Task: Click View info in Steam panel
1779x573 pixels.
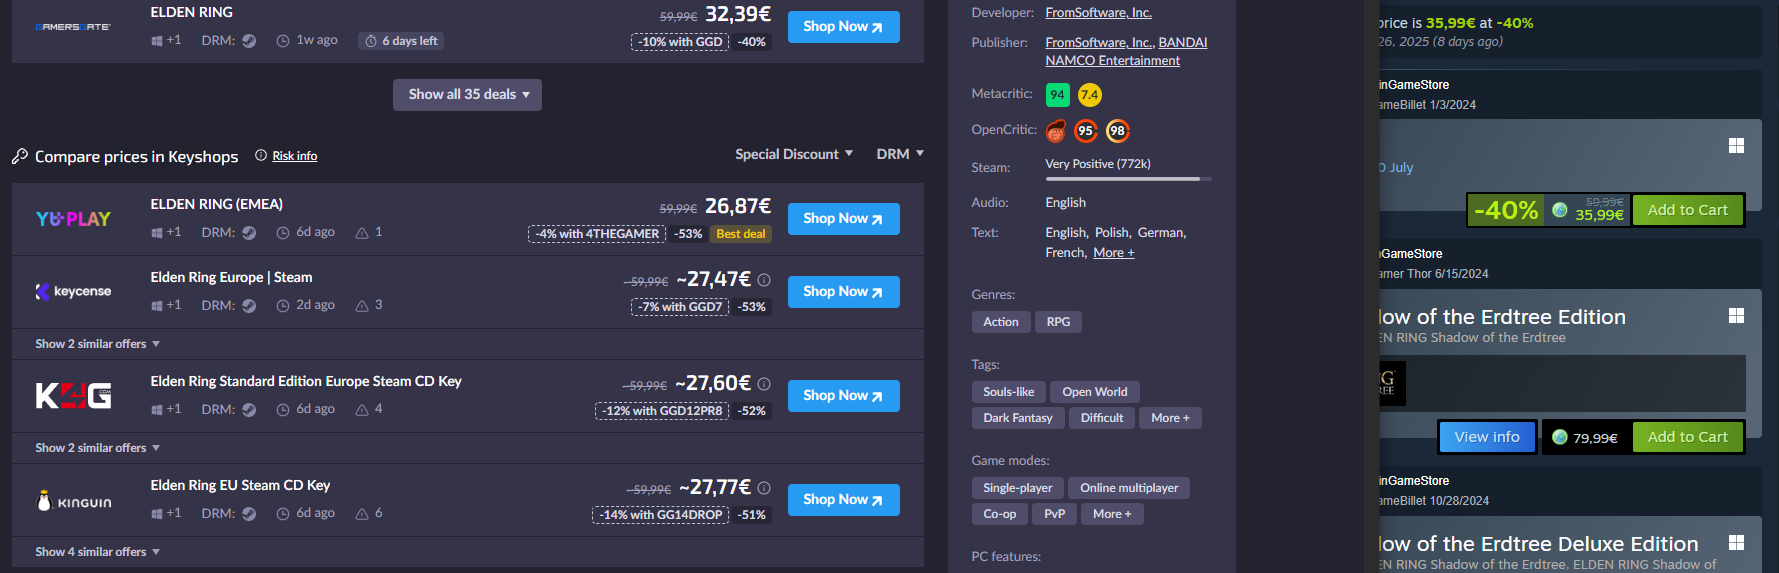Action: coord(1487,437)
